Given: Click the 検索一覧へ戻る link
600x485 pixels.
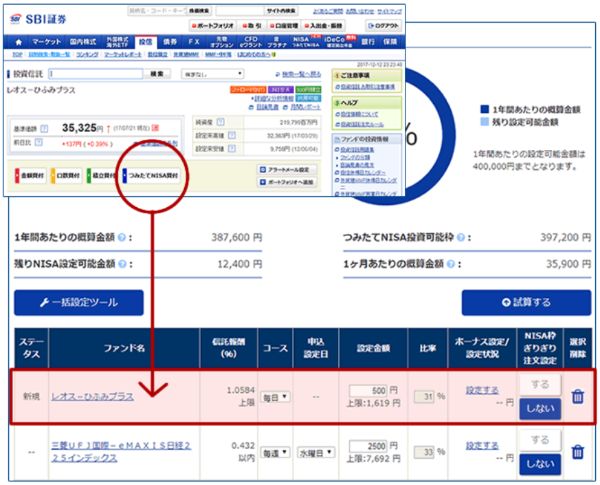Looking at the screenshot, I should (x=301, y=74).
